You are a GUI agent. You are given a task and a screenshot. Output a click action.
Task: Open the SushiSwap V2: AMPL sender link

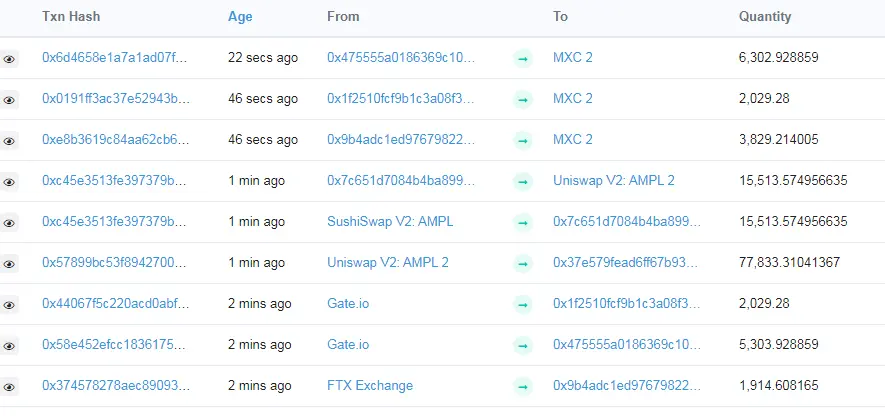390,221
